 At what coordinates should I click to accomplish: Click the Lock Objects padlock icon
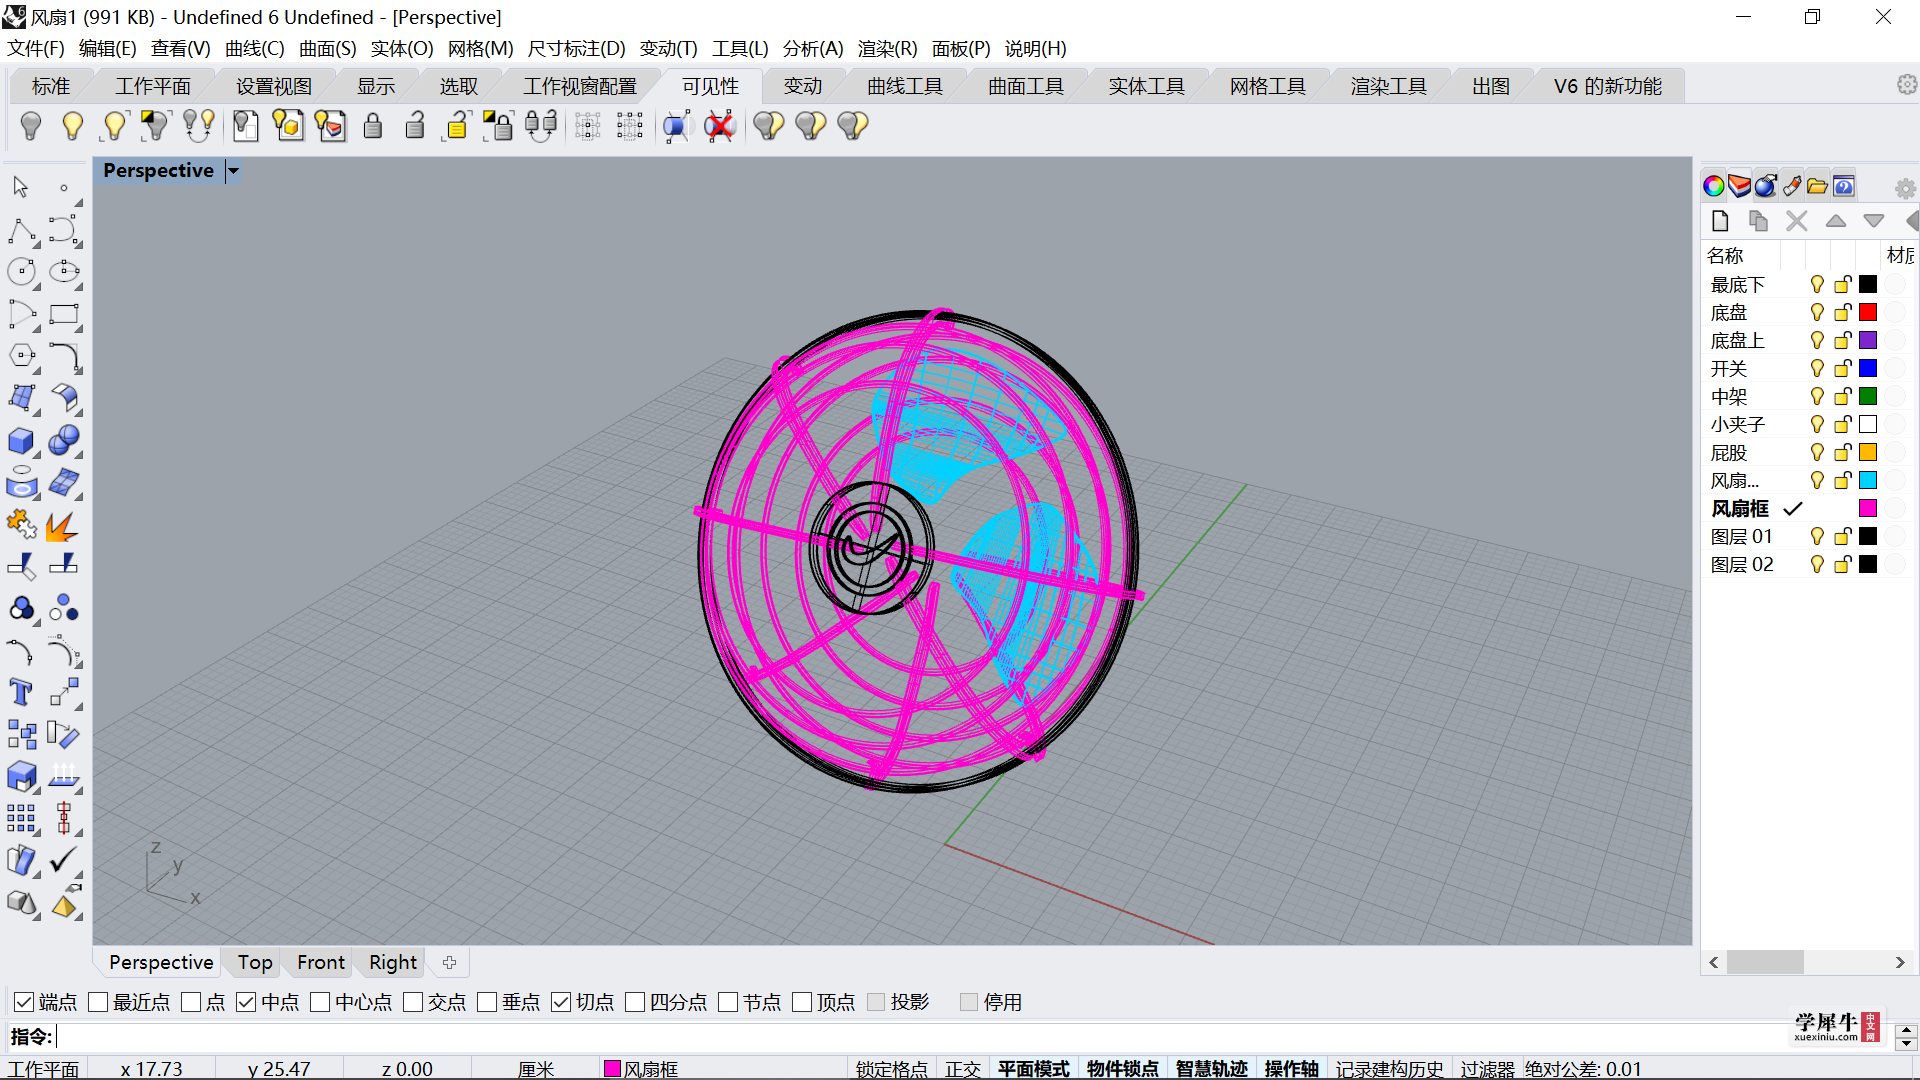coord(373,126)
